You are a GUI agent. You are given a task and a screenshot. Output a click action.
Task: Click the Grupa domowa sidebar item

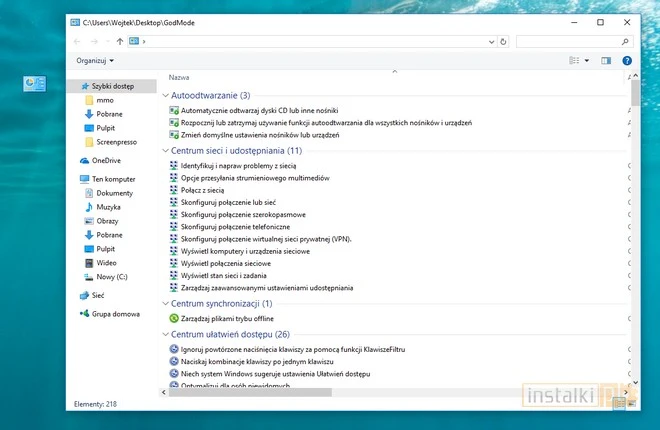(115, 314)
